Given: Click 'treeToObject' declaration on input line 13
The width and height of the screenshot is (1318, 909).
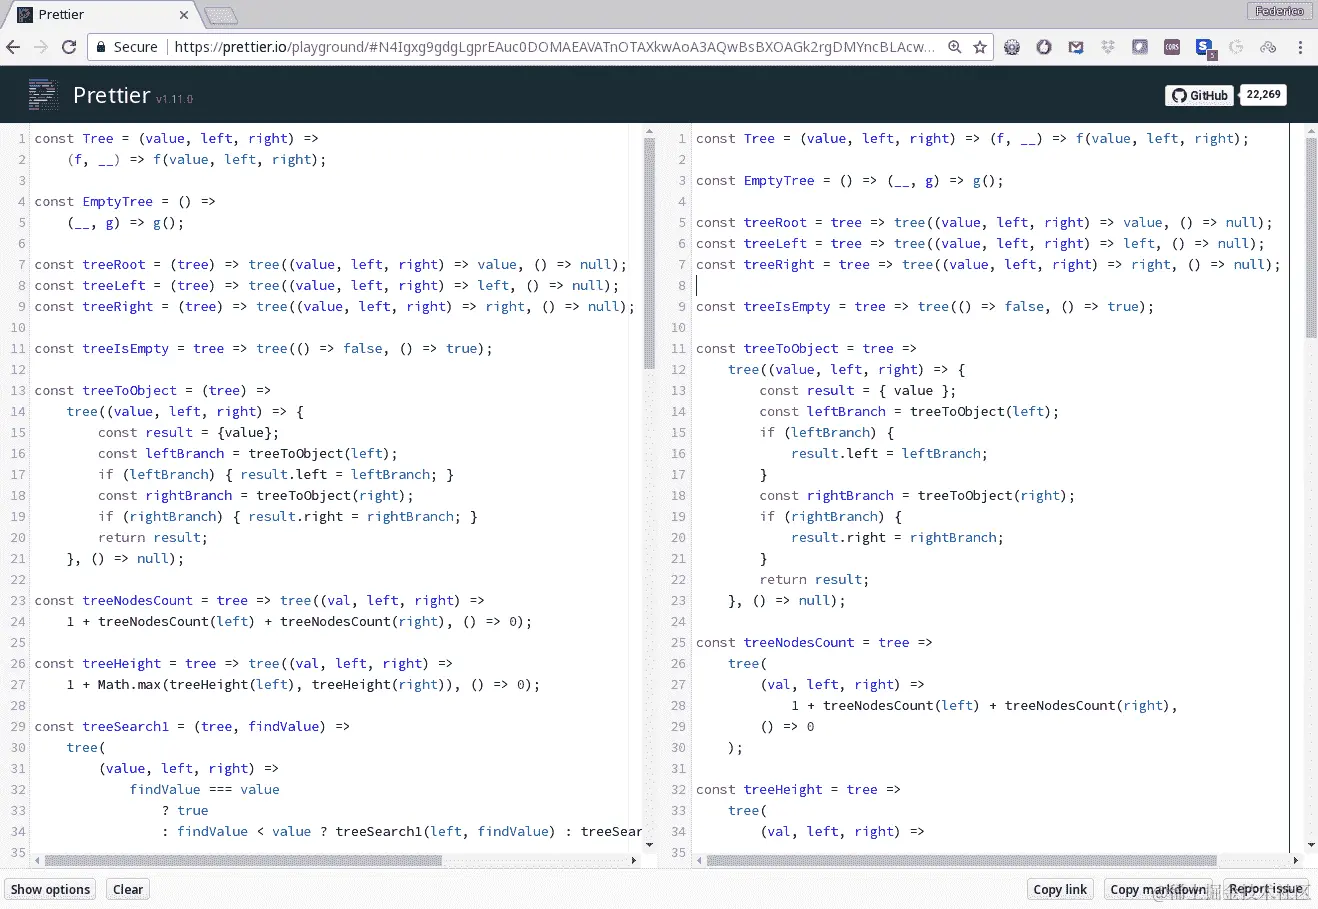Looking at the screenshot, I should tap(130, 390).
